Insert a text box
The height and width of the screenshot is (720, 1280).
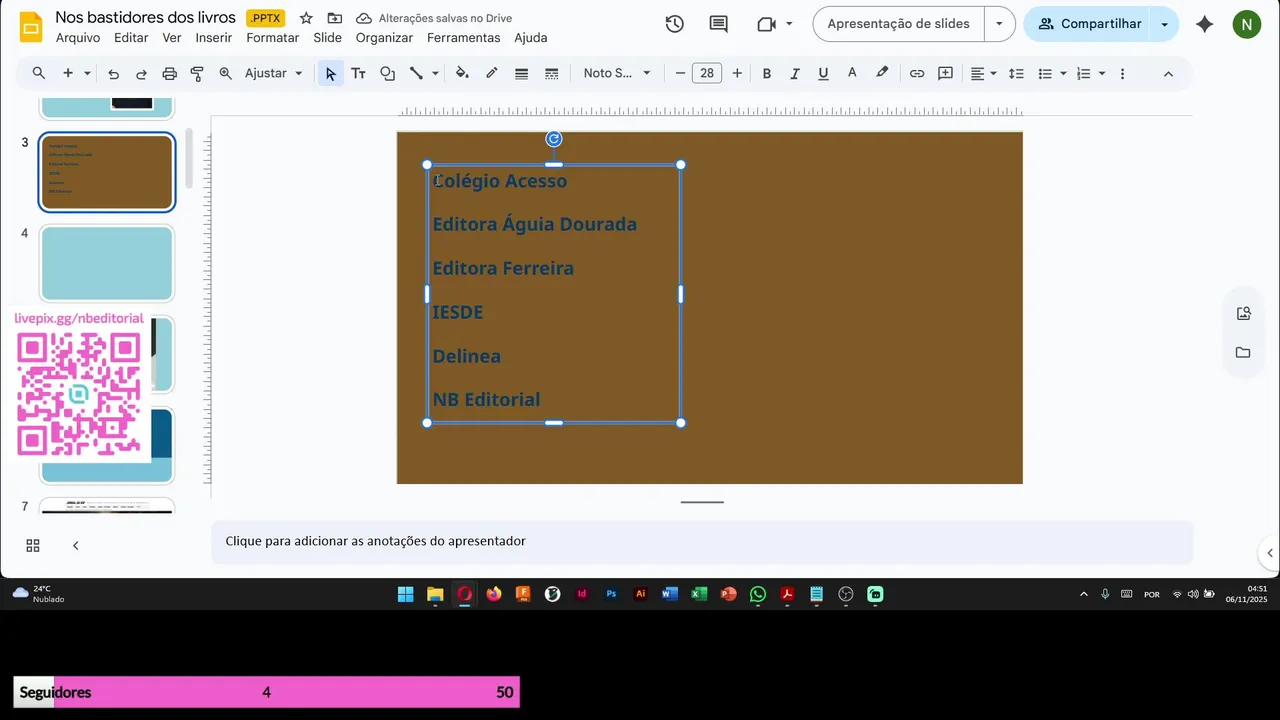(358, 73)
